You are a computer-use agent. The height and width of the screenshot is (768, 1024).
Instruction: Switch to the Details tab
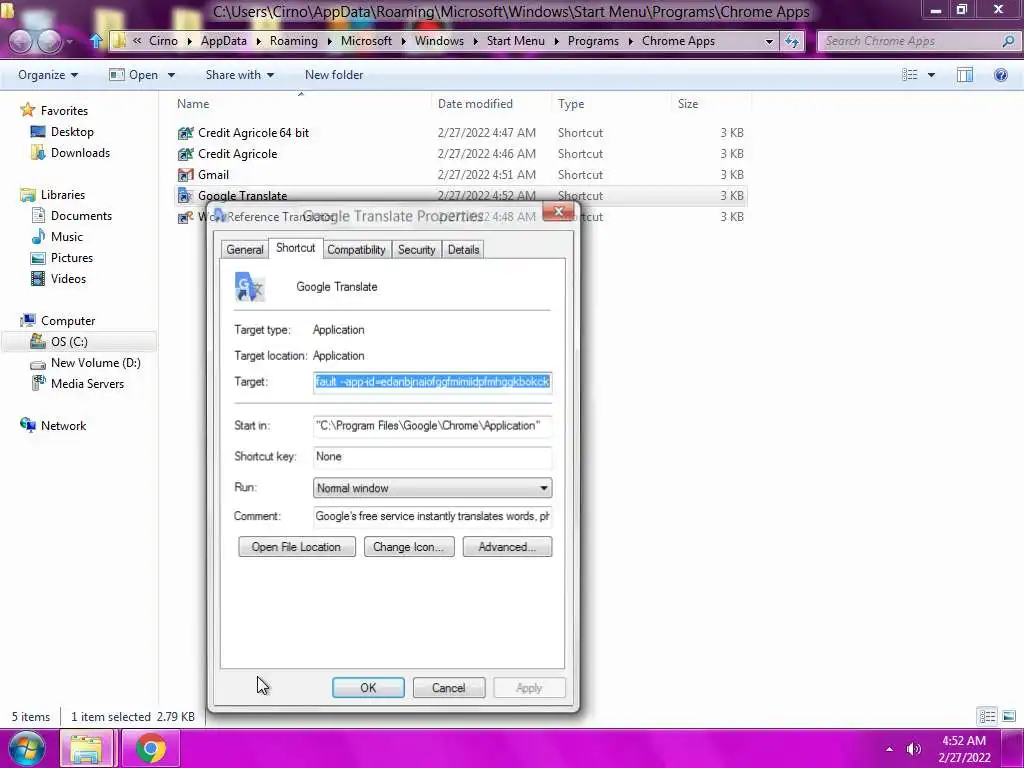coord(463,249)
